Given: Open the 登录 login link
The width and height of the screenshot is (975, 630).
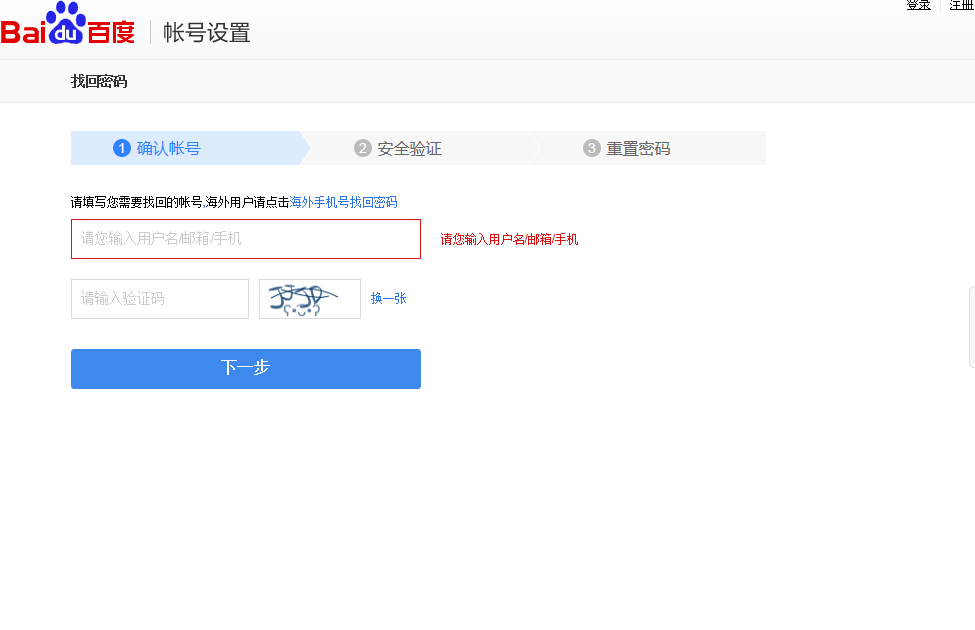Looking at the screenshot, I should (x=918, y=4).
